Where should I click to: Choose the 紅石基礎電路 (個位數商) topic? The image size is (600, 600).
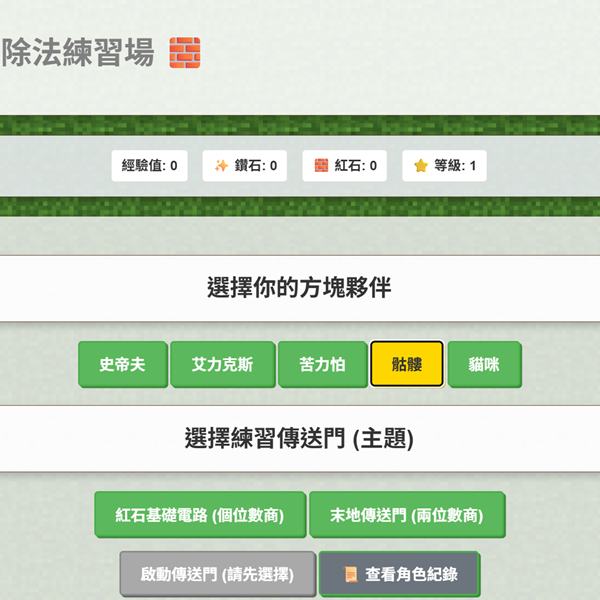click(199, 516)
